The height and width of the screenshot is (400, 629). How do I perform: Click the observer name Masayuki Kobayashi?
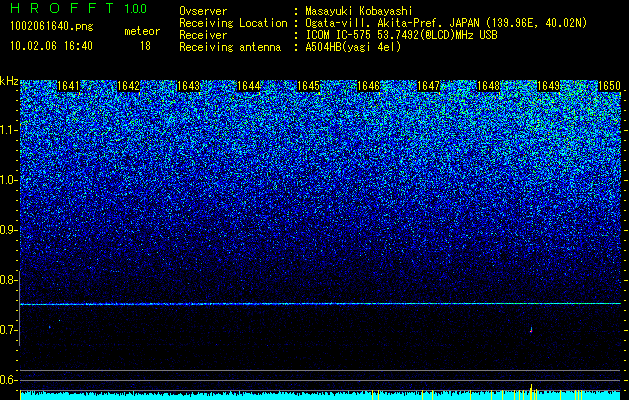pyautogui.click(x=359, y=11)
